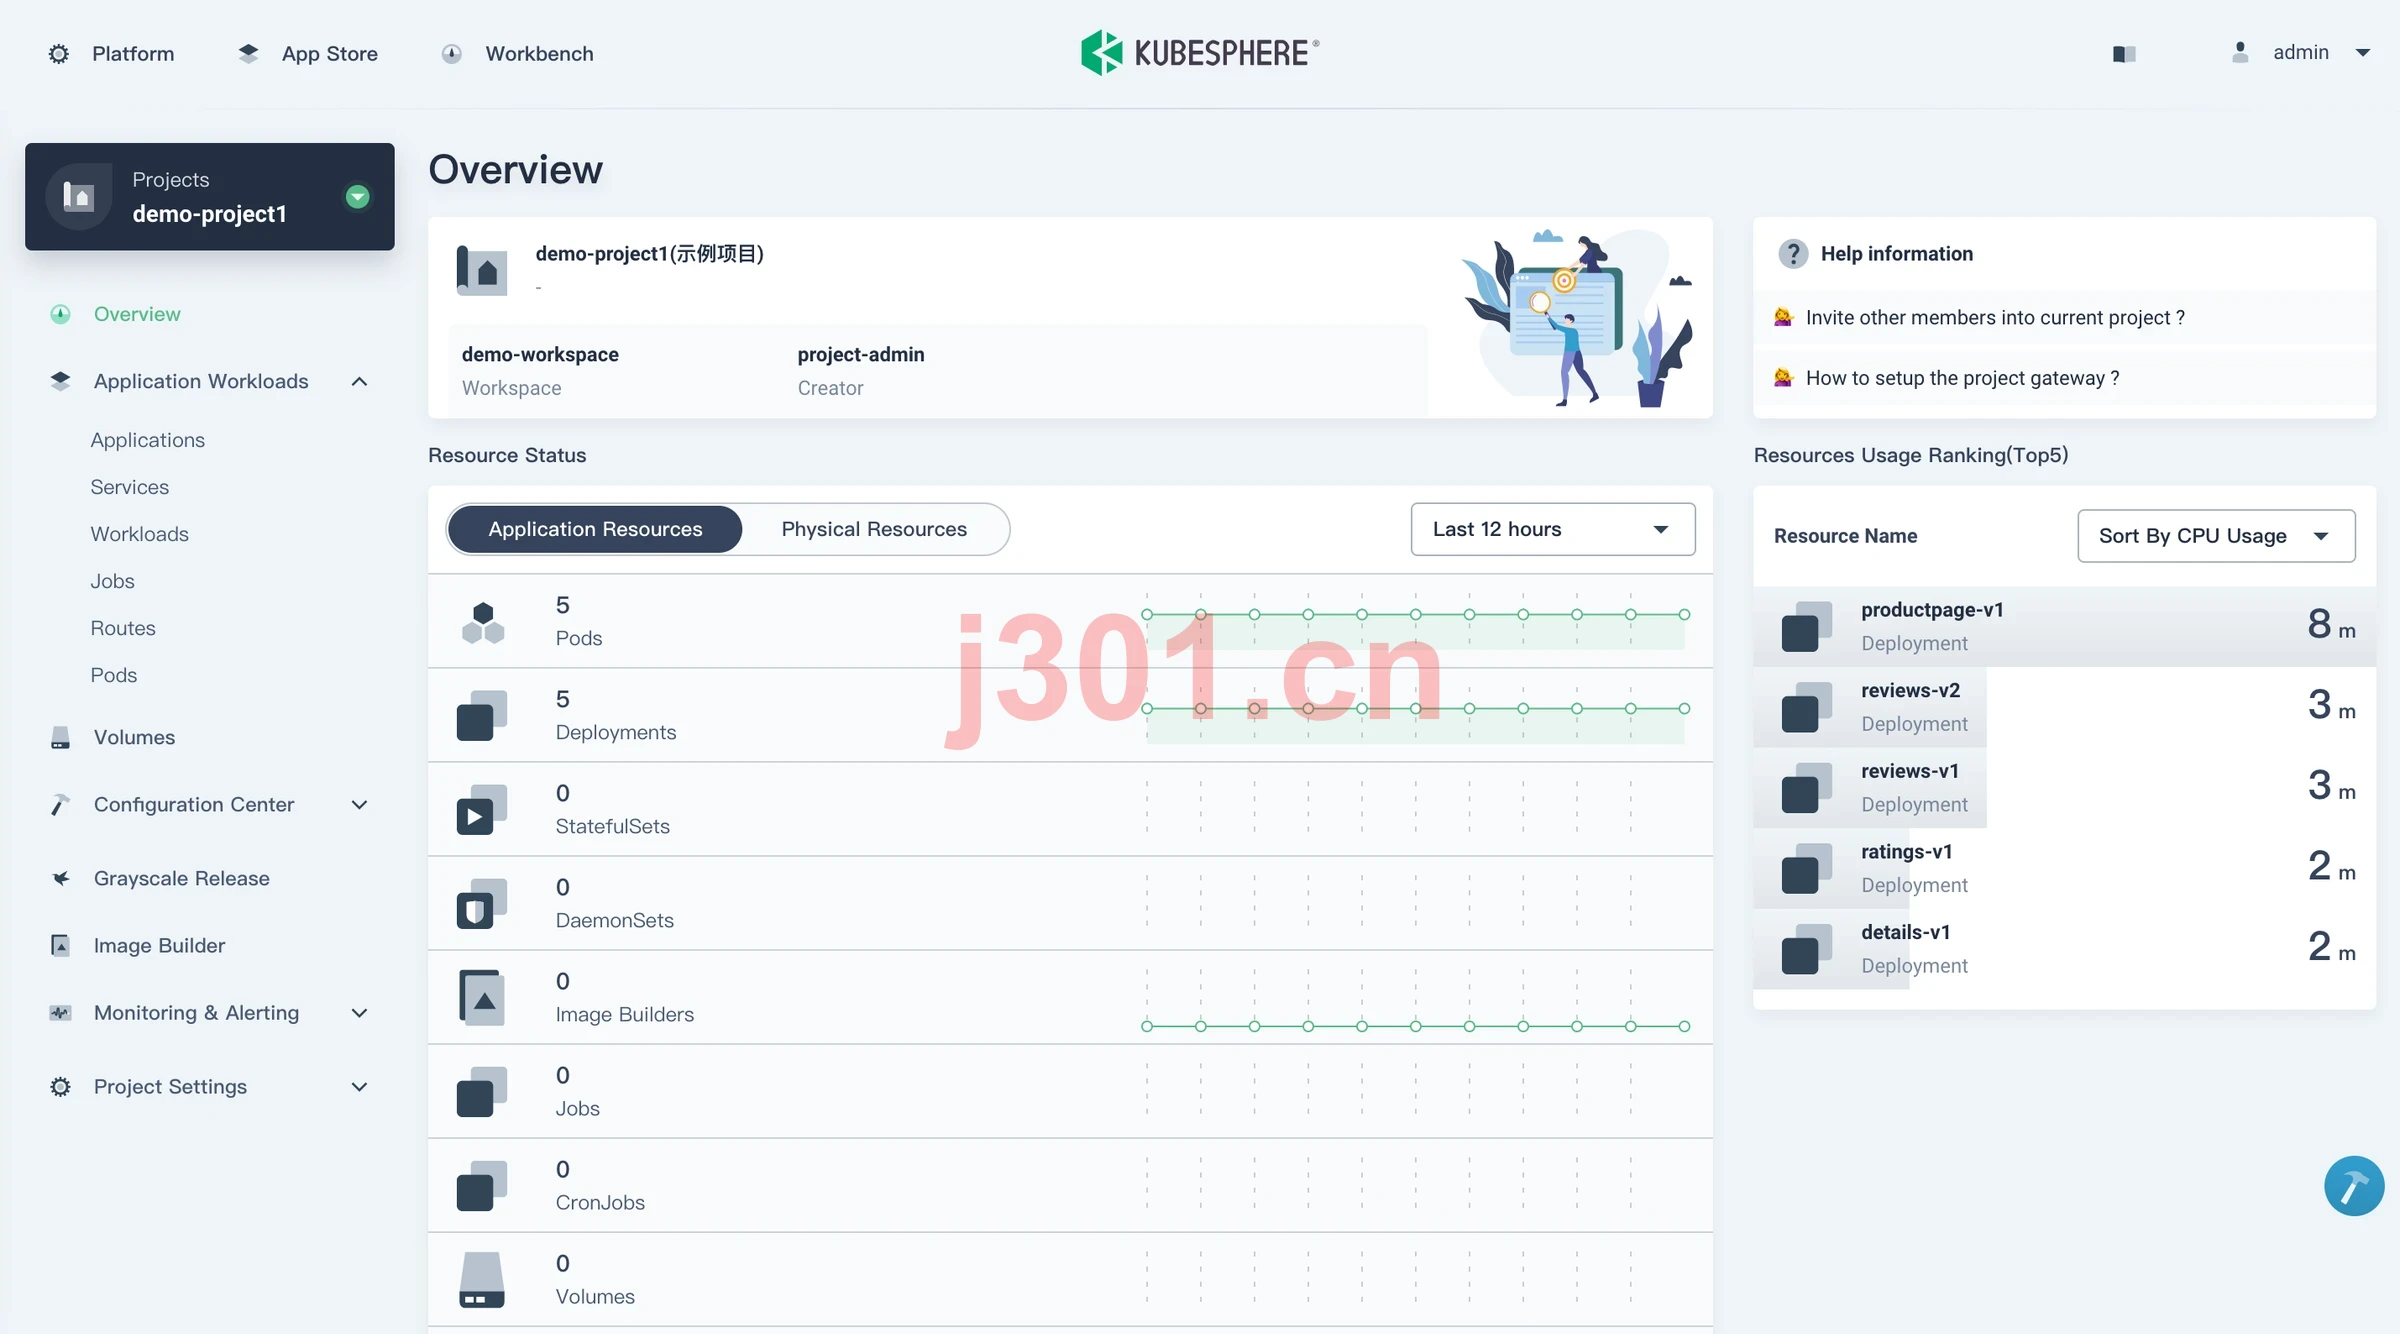Collapse the Application Workloads section
Viewport: 2400px width, 1334px height.
click(360, 381)
